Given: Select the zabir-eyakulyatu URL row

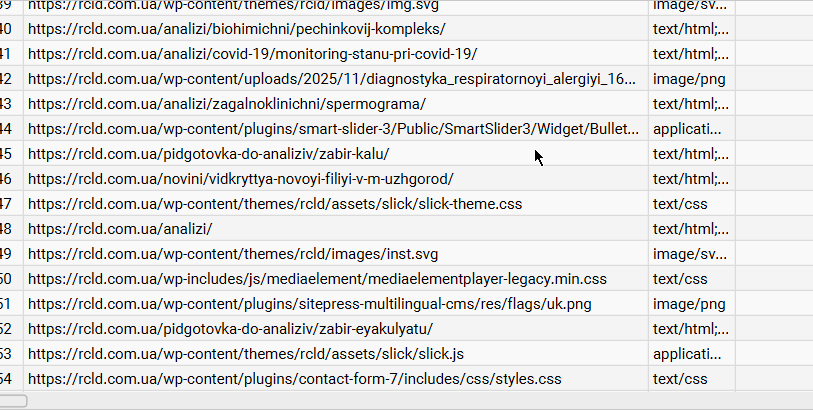Looking at the screenshot, I should tap(230, 329).
